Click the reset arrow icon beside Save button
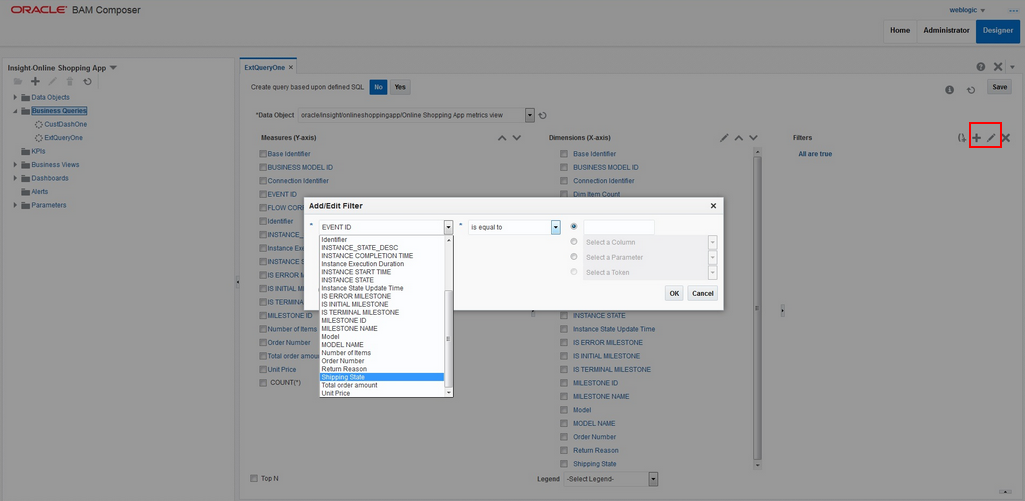Image resolution: width=1025 pixels, height=501 pixels. pos(971,90)
